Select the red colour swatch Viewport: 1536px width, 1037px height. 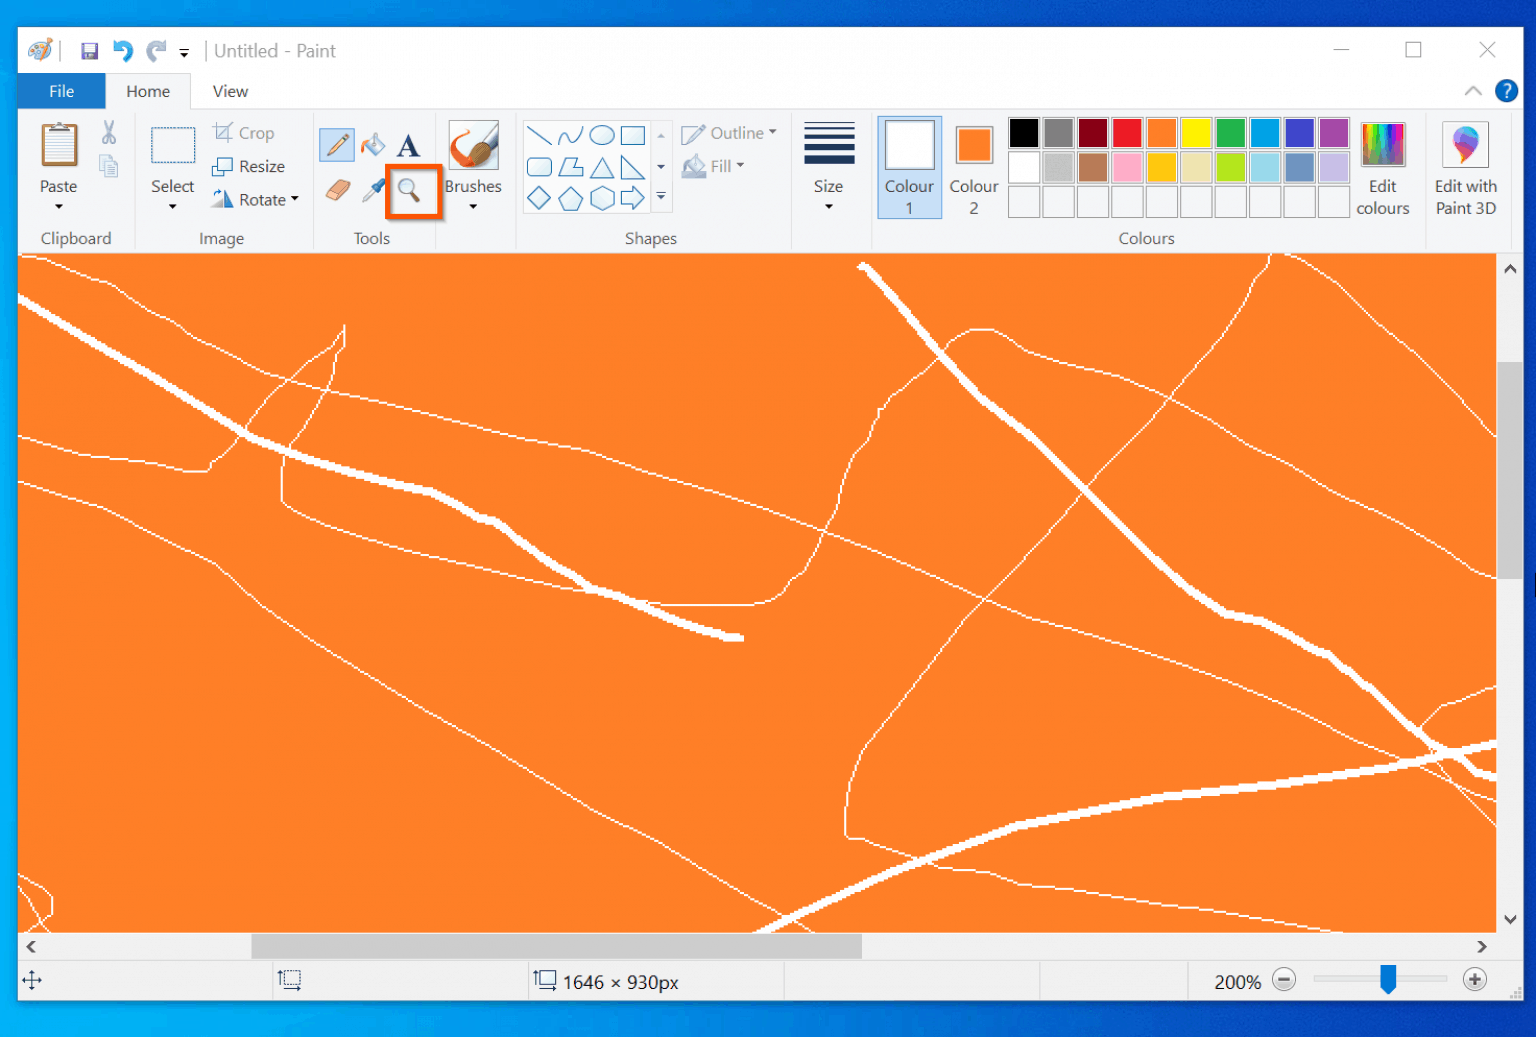1127,133
